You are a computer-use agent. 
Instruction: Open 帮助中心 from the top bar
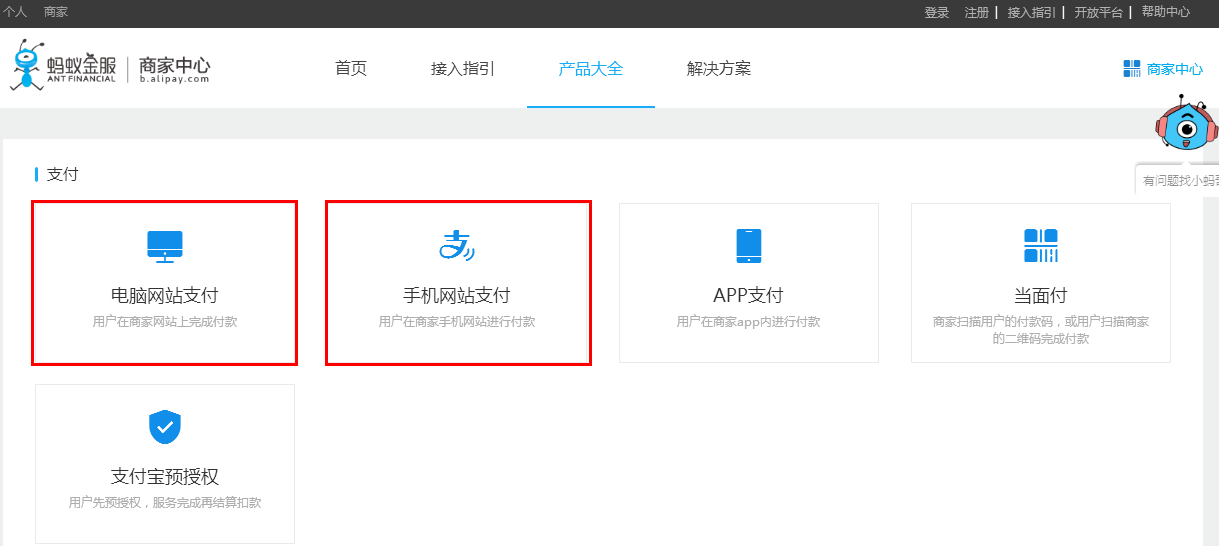point(1165,13)
